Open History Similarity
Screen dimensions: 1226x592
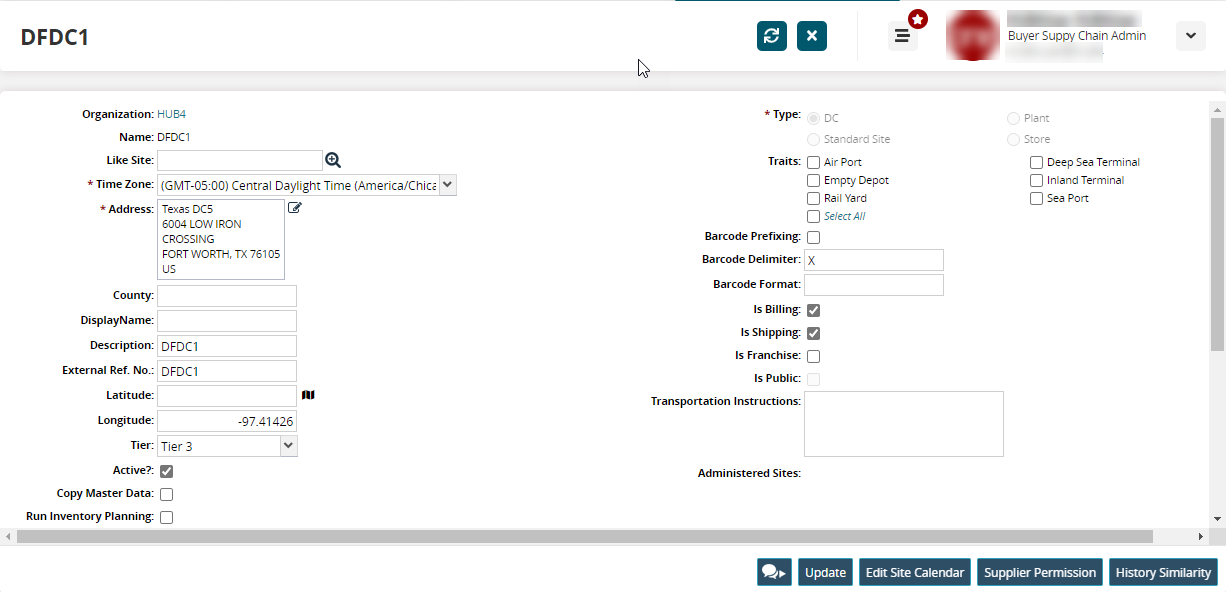1163,572
